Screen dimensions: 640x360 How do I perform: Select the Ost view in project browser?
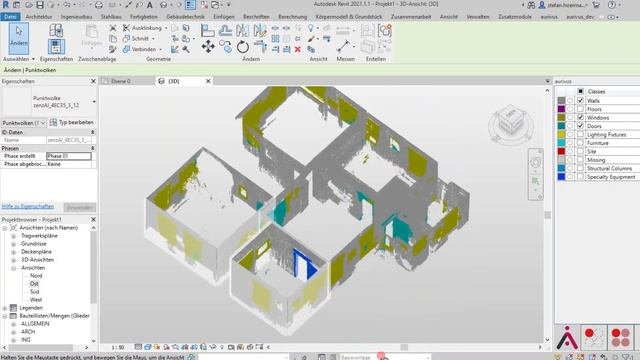[34, 284]
